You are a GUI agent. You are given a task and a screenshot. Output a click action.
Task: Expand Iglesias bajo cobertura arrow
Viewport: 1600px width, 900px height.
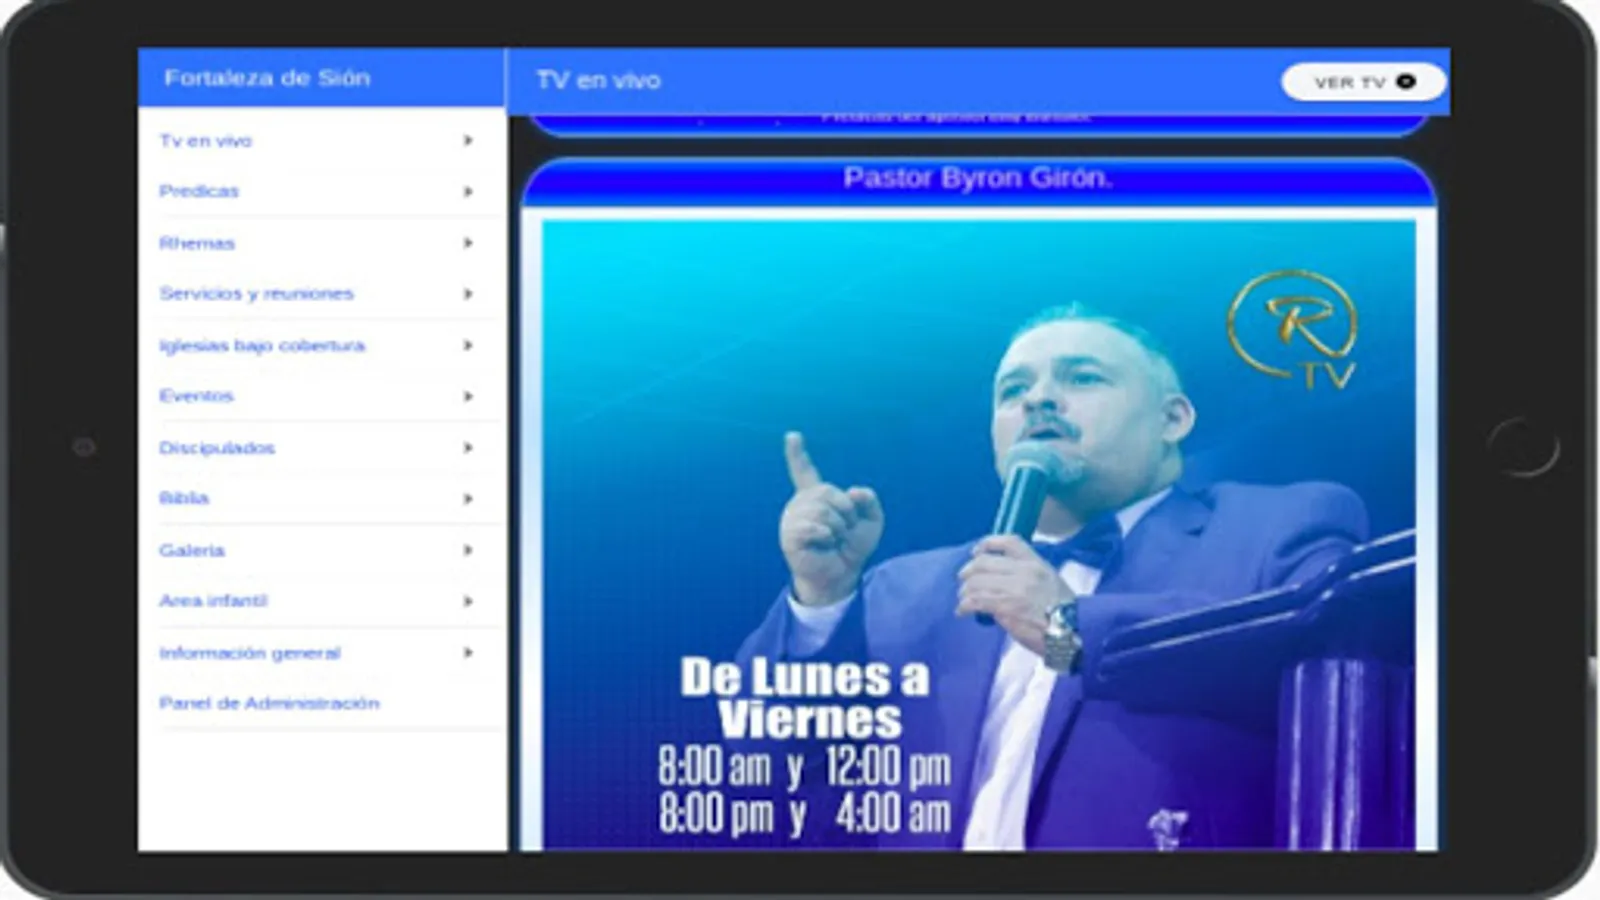468,346
